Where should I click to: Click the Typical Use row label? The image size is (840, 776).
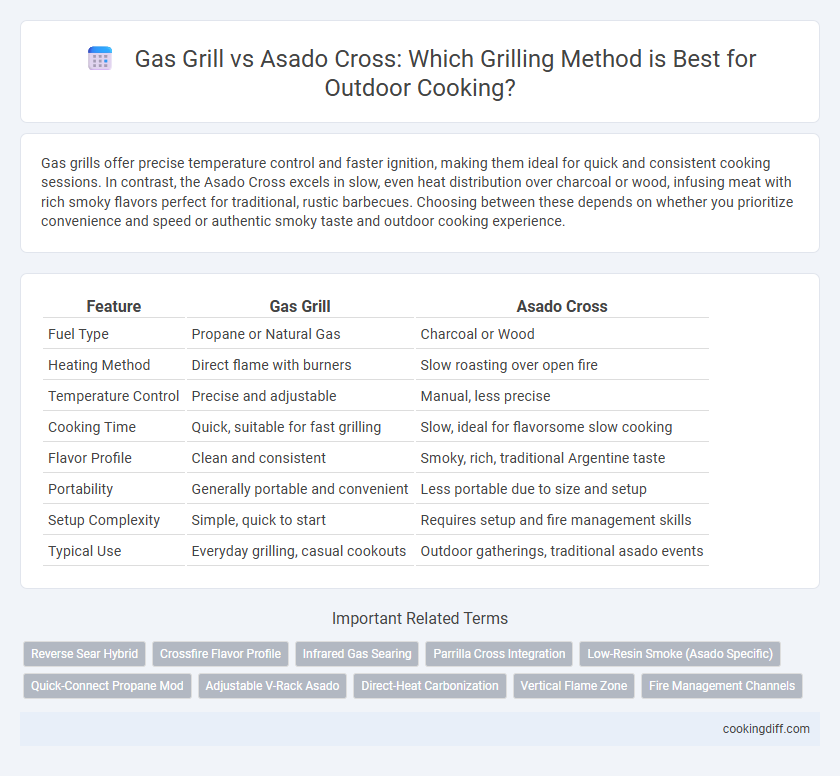(85, 551)
